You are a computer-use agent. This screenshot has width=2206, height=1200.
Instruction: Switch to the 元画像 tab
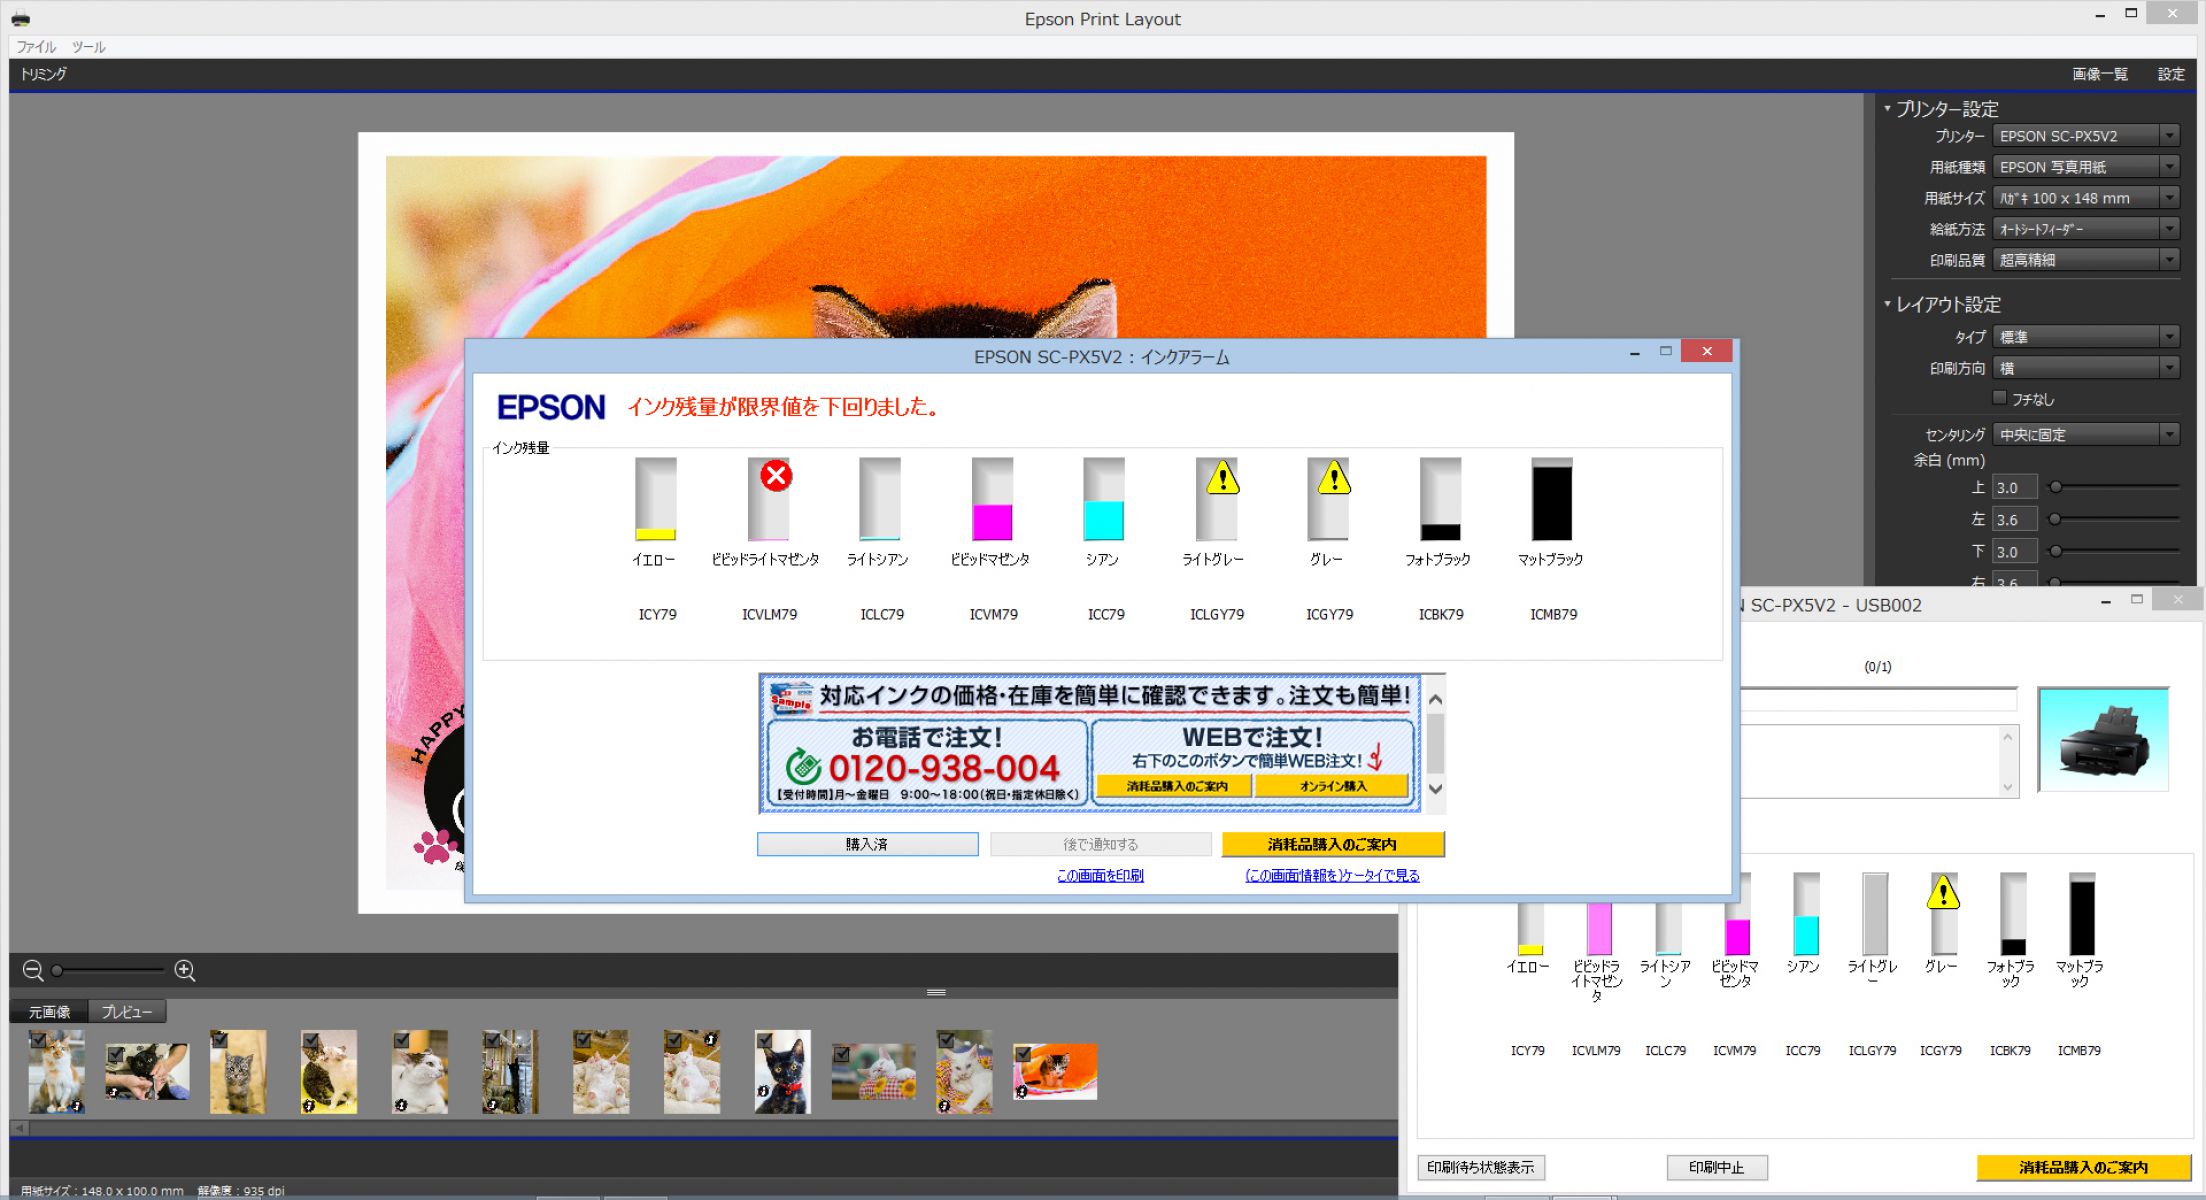click(x=49, y=1011)
